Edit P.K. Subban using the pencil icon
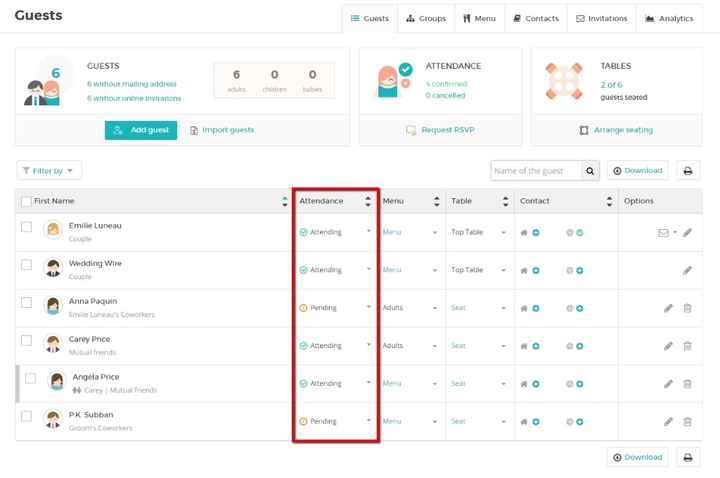 [668, 422]
